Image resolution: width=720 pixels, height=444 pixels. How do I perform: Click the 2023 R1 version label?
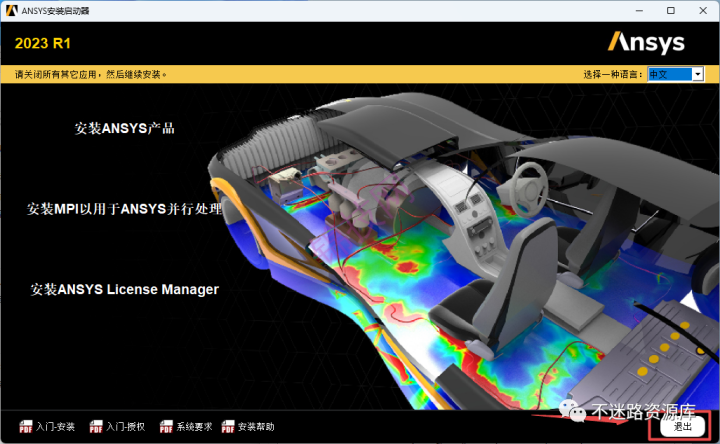coord(43,43)
